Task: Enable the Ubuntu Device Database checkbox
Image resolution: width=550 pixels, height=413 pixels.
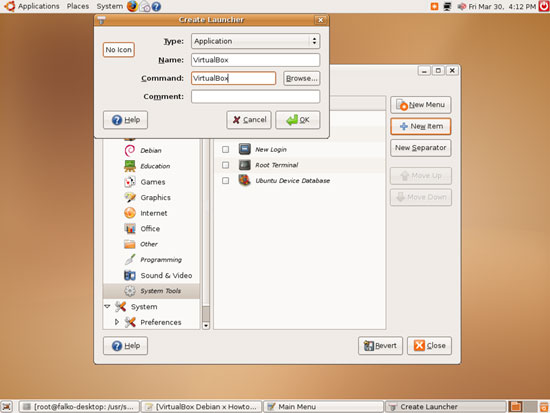Action: point(226,181)
